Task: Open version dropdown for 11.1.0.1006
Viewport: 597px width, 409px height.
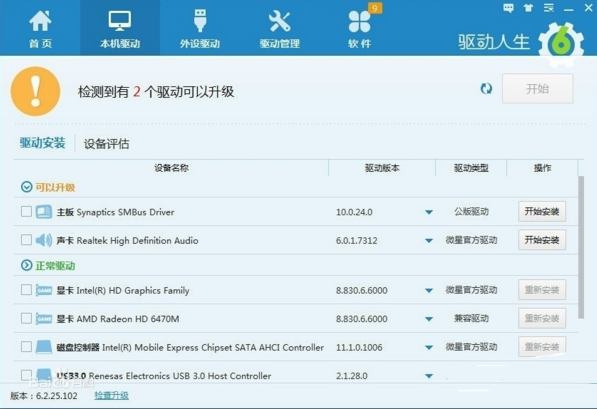Action: click(x=429, y=347)
